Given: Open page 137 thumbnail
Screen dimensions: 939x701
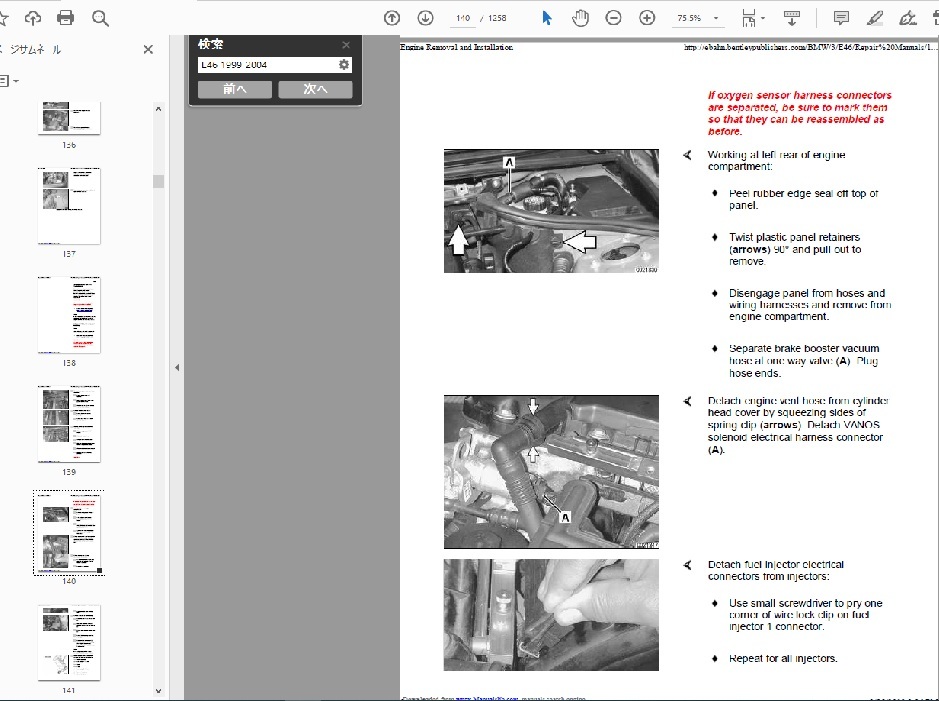Looking at the screenshot, I should (69, 206).
